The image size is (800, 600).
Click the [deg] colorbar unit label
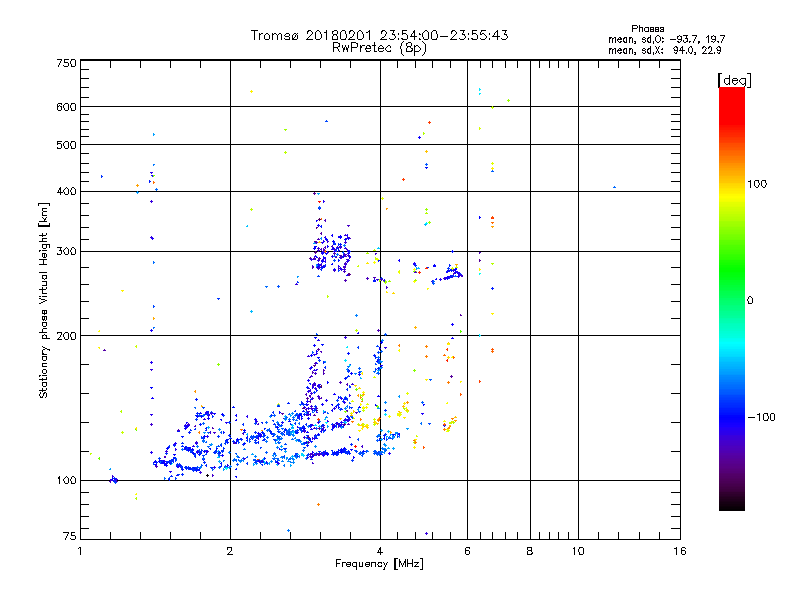(x=734, y=80)
